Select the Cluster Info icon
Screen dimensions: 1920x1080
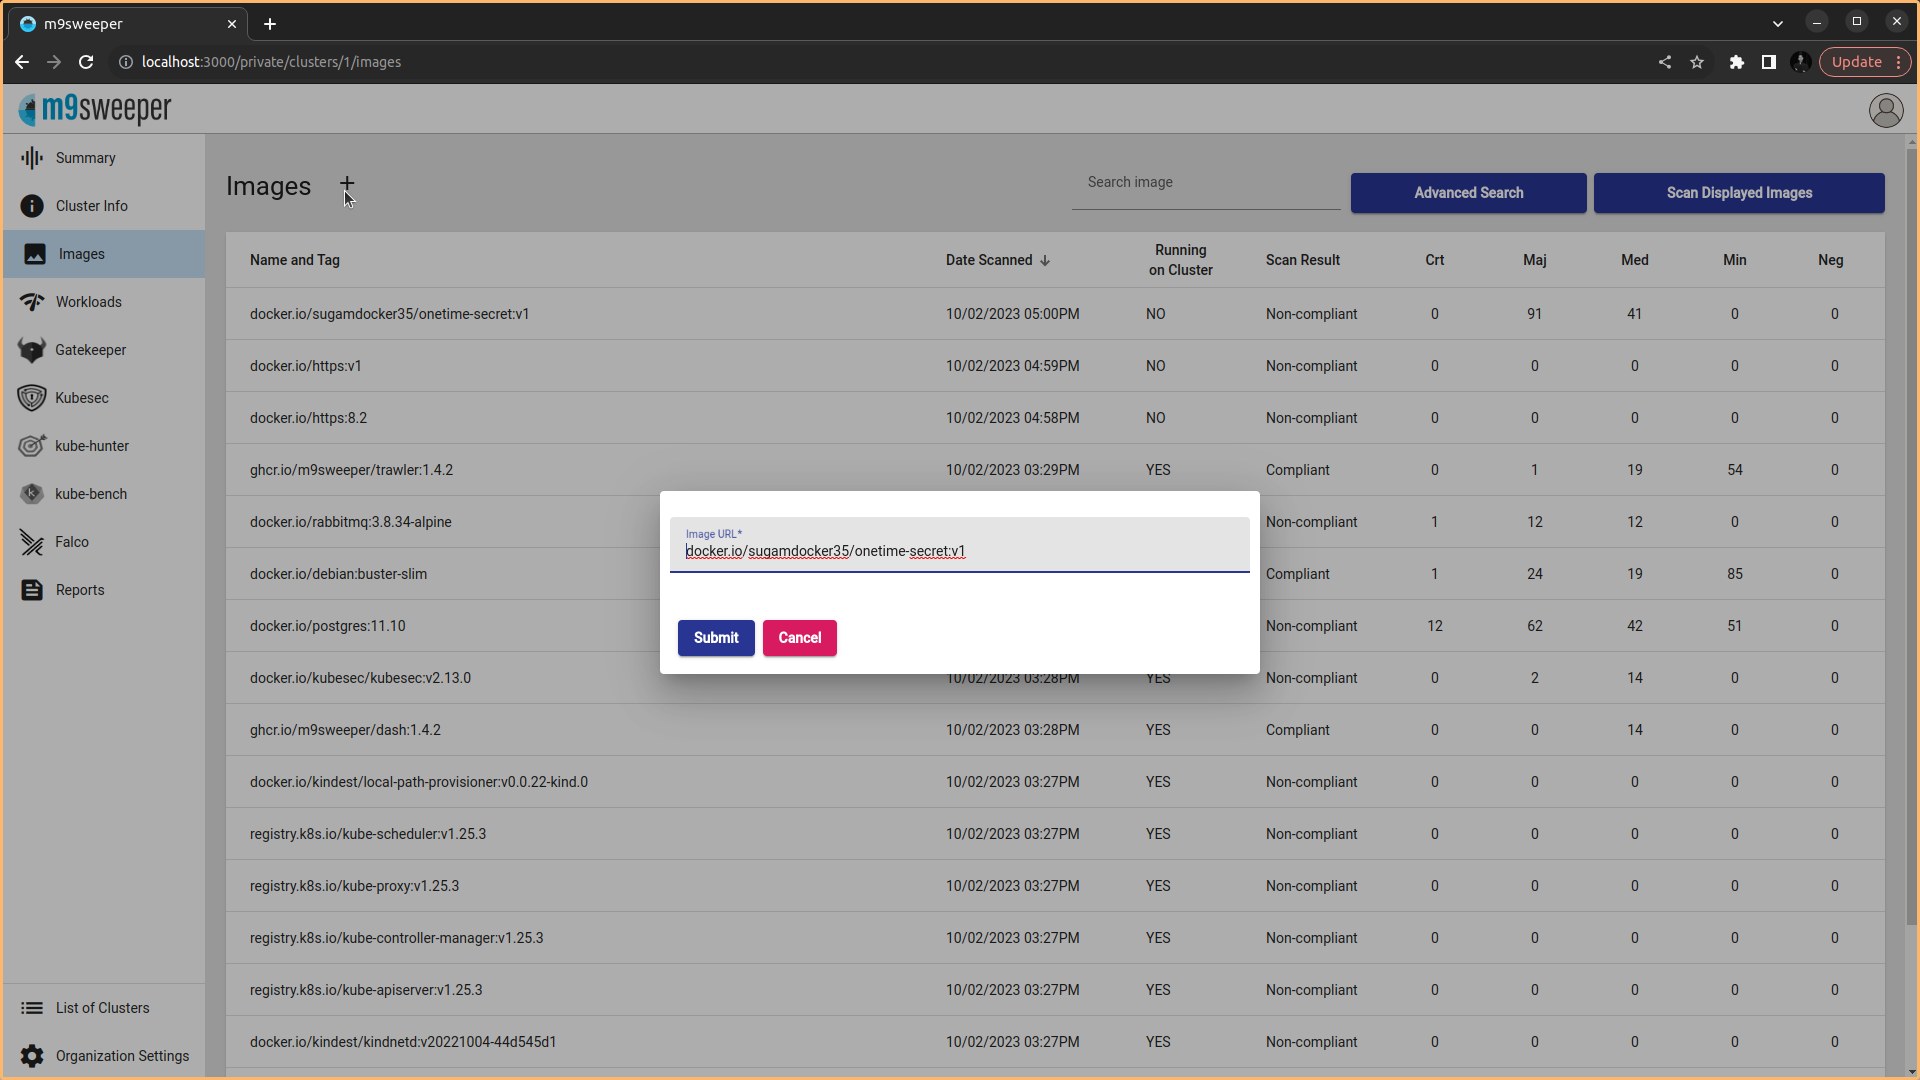[x=32, y=206]
